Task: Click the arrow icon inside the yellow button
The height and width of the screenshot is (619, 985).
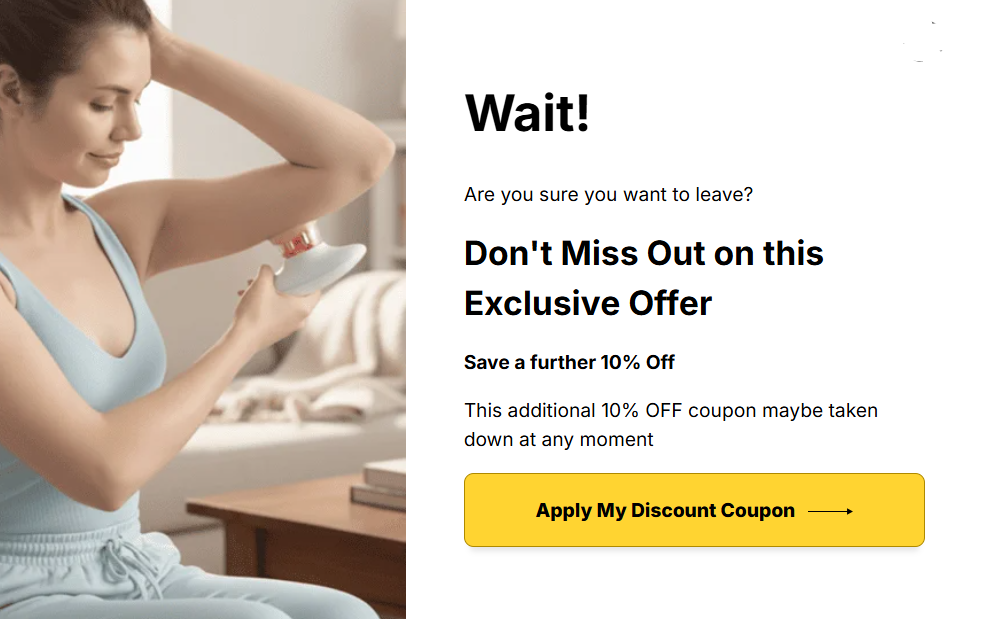Action: click(830, 511)
